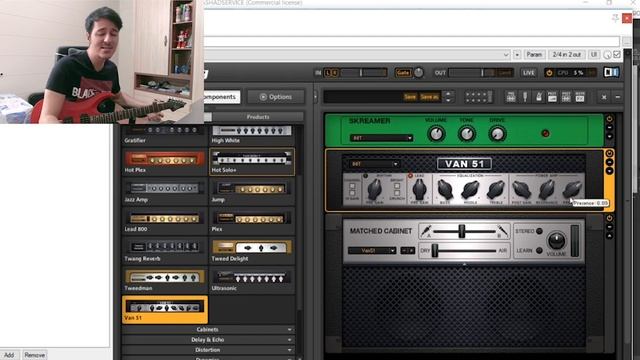Open the PRE tapedeck in toolbar
This screenshot has height=360, width=640.
point(511,97)
